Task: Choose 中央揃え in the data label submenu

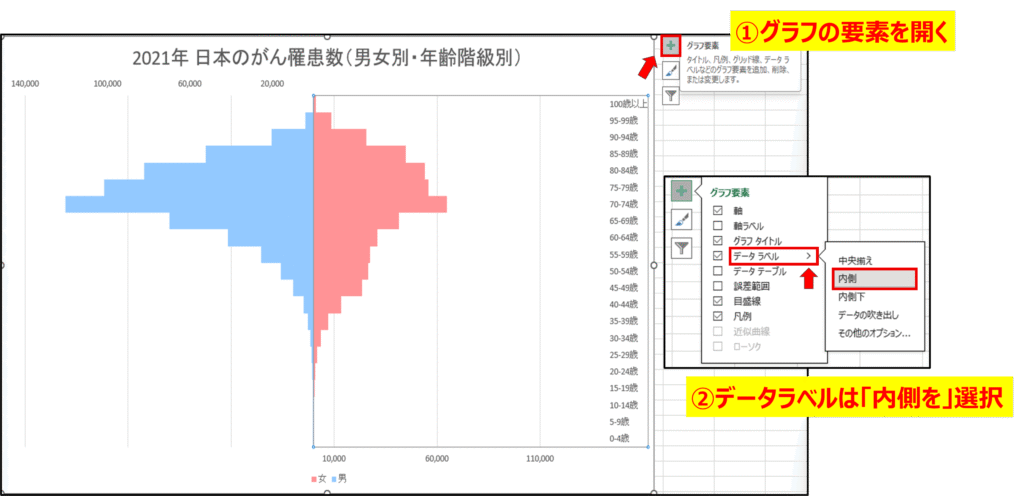Action: (x=861, y=261)
